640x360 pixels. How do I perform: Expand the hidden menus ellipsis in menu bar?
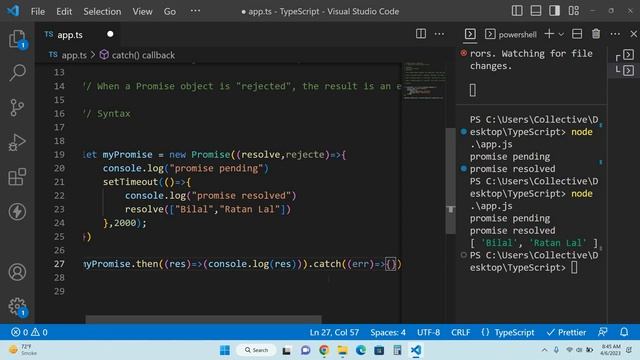[x=195, y=11]
